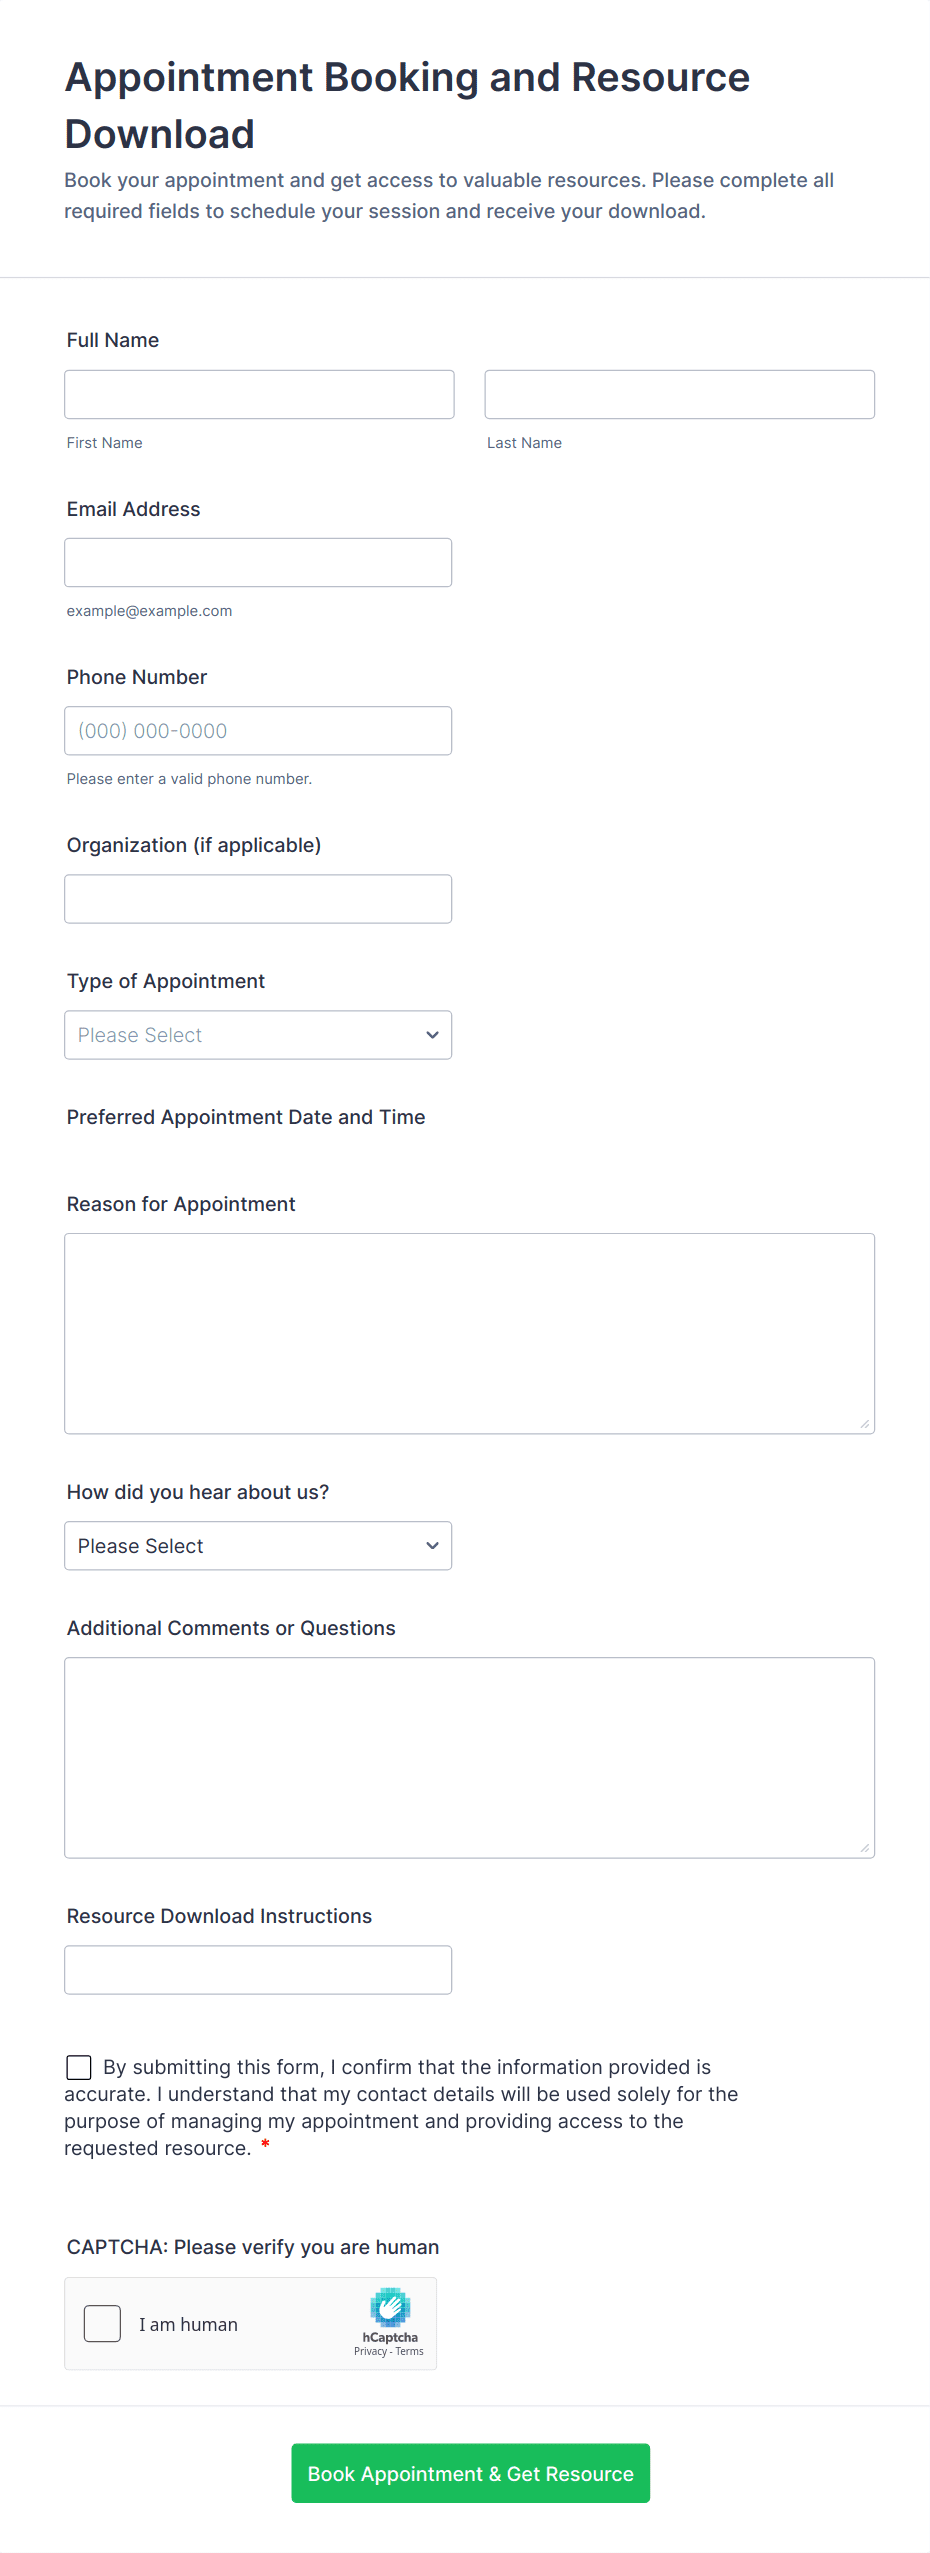
Task: Open the hCaptcha Terms link
Action: tap(410, 2351)
